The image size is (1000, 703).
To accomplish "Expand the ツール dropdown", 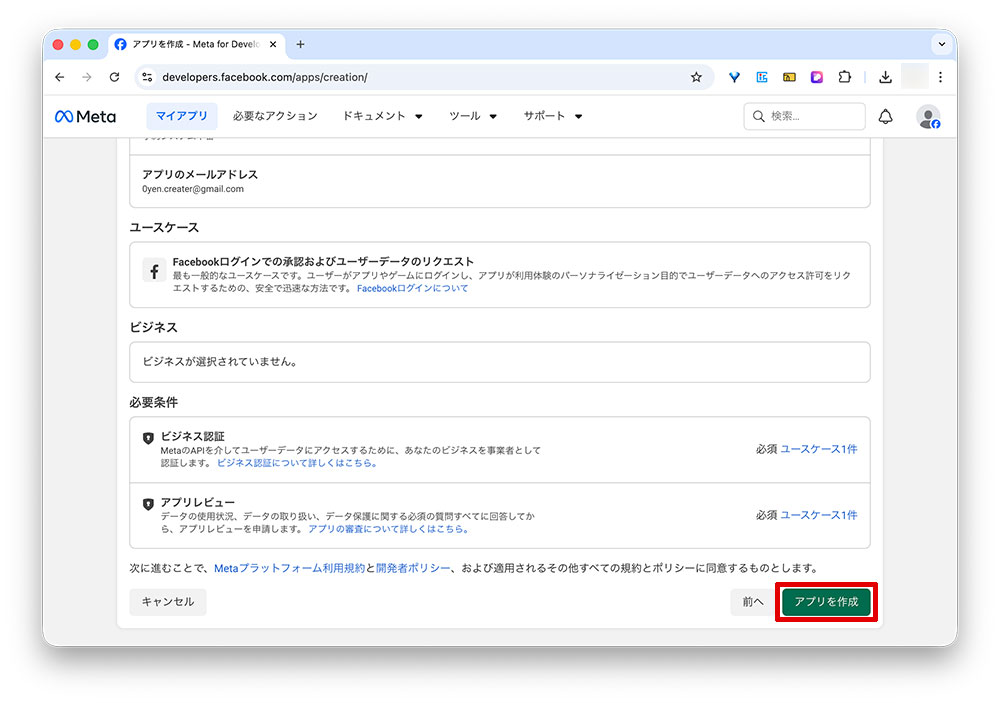I will coord(472,116).
